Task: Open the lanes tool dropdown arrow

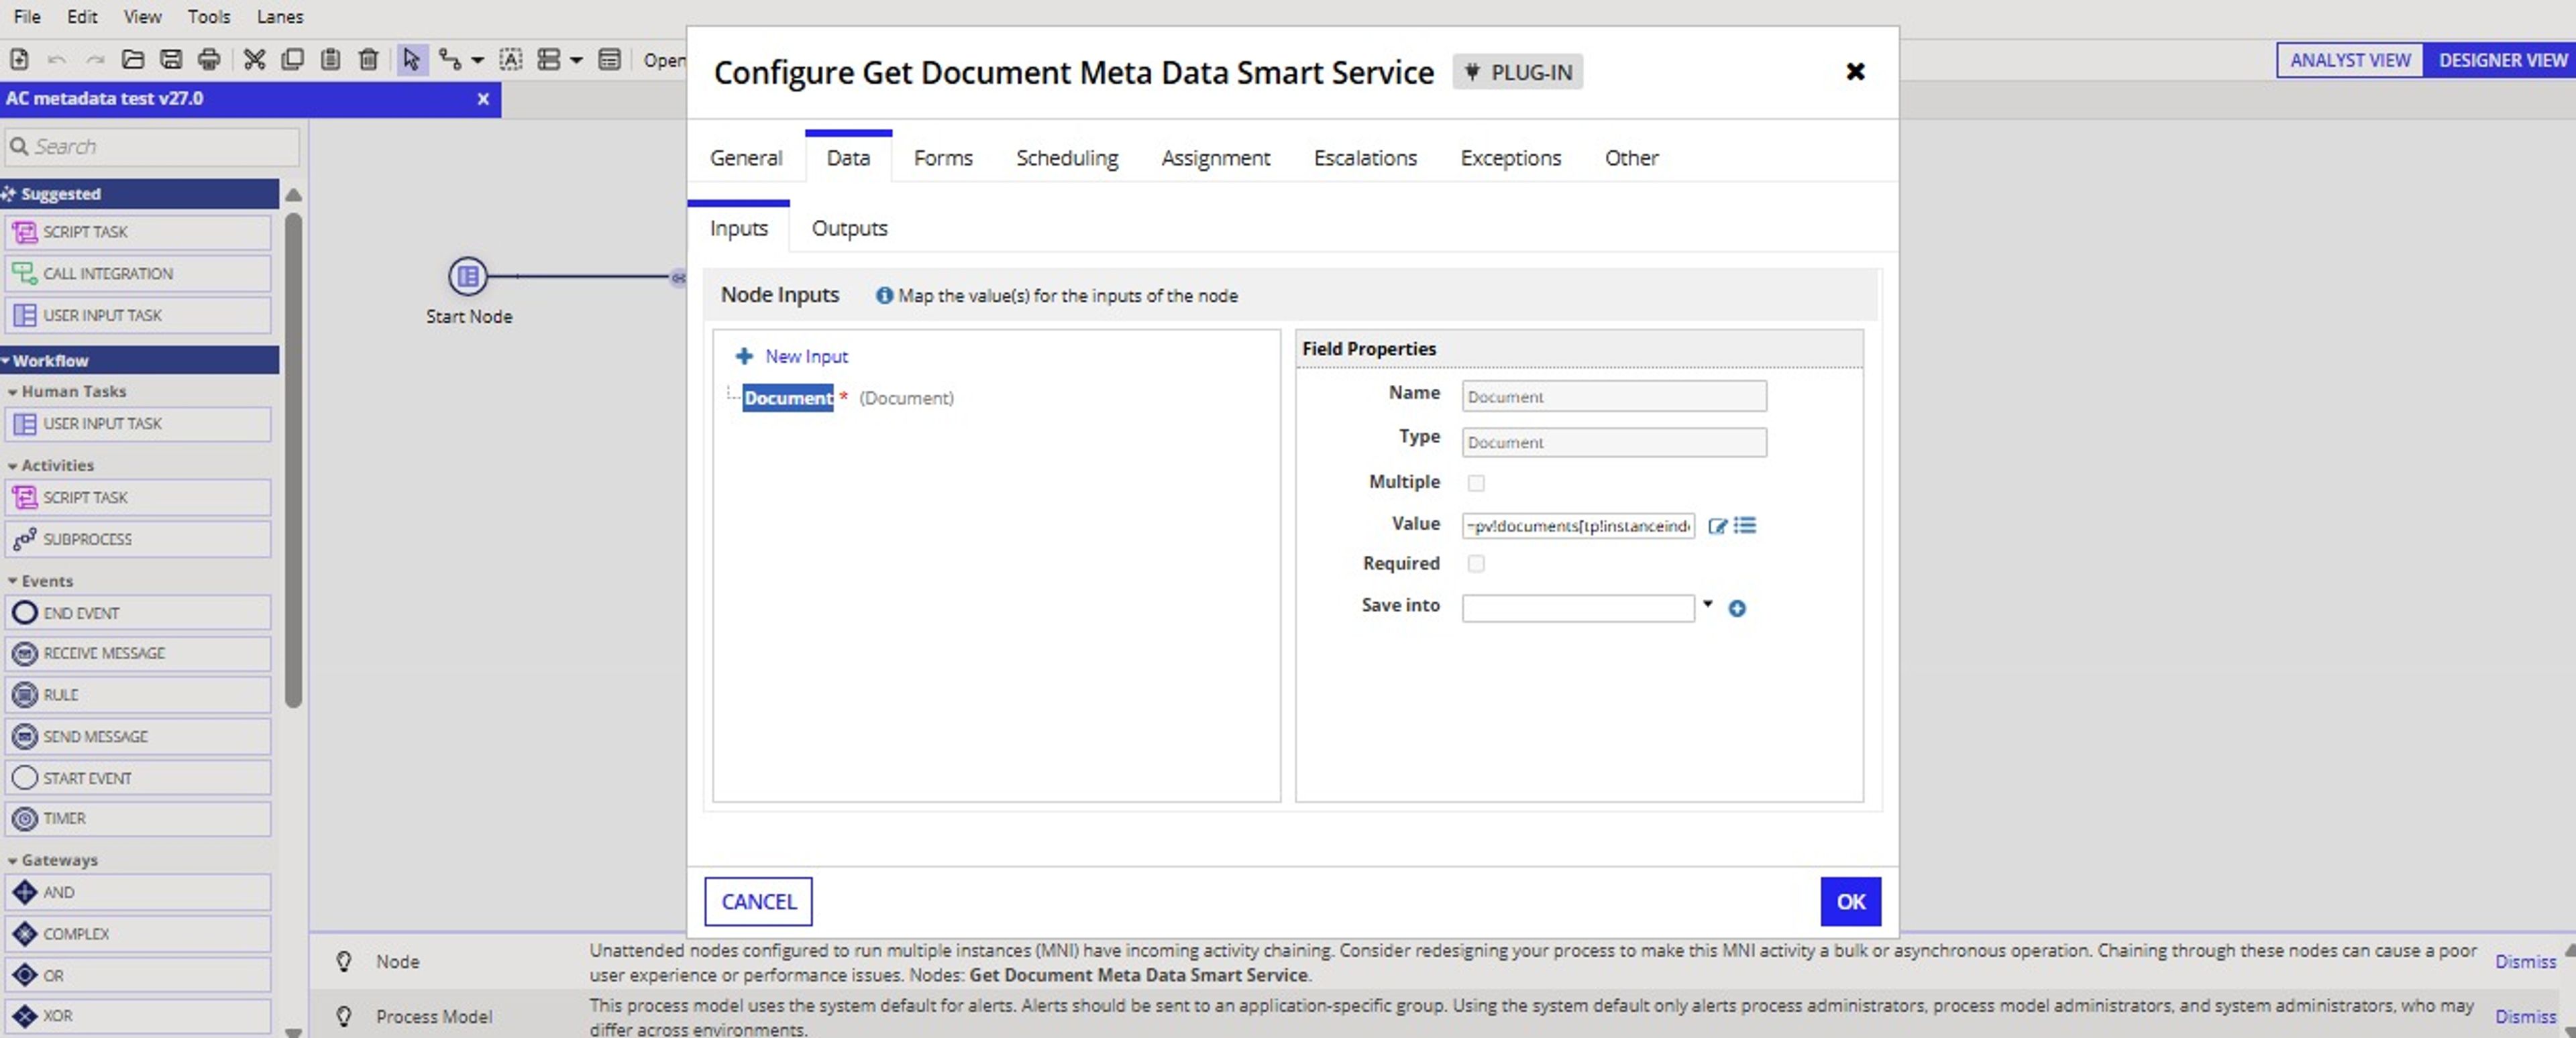Action: 576,61
